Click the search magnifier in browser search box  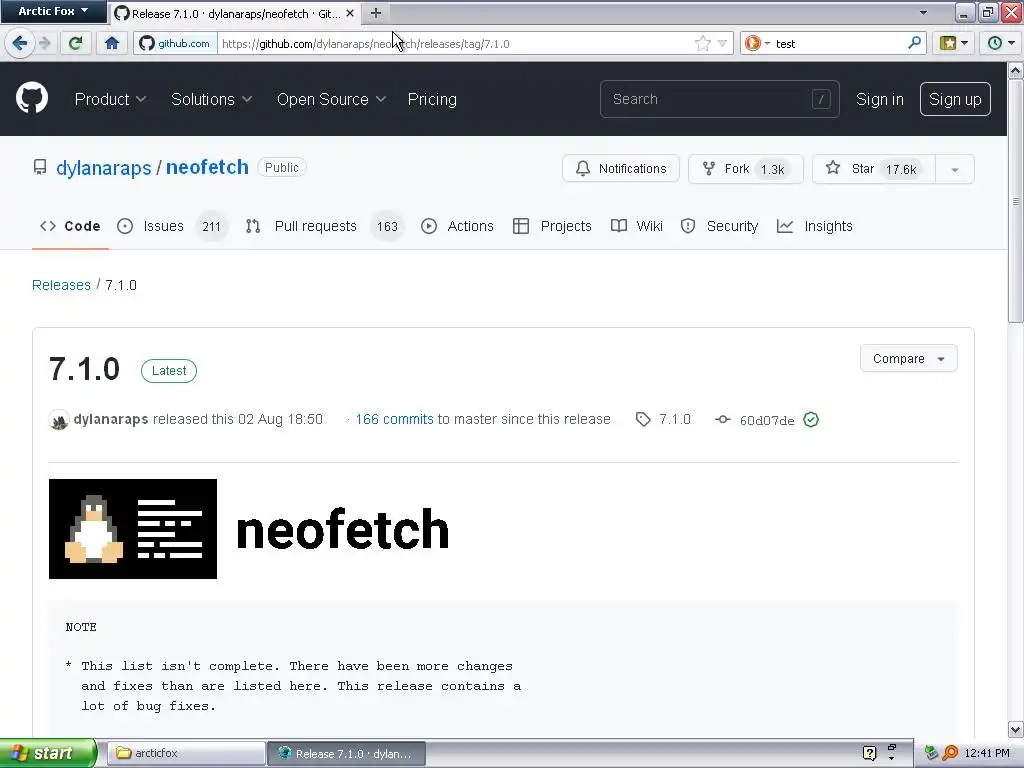[x=914, y=43]
